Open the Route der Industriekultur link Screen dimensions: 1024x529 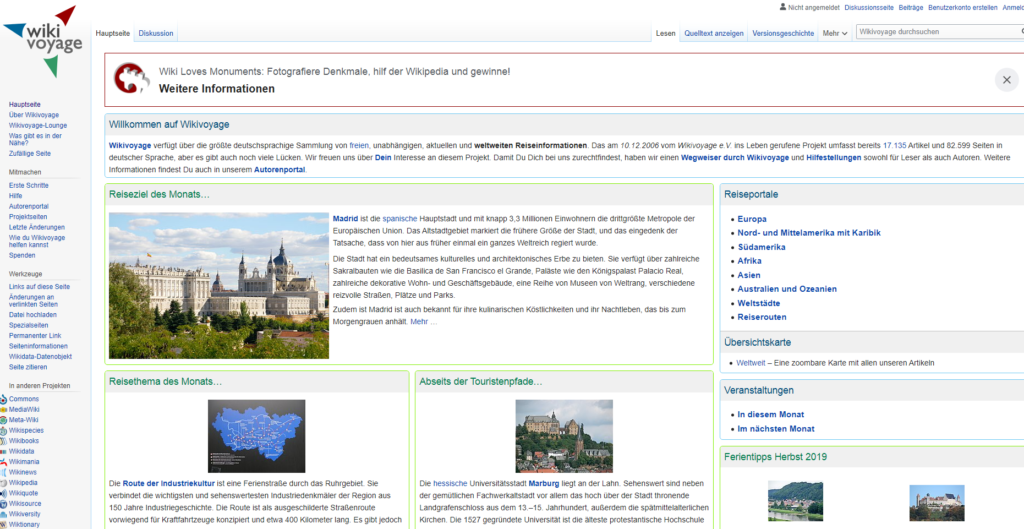(168, 484)
